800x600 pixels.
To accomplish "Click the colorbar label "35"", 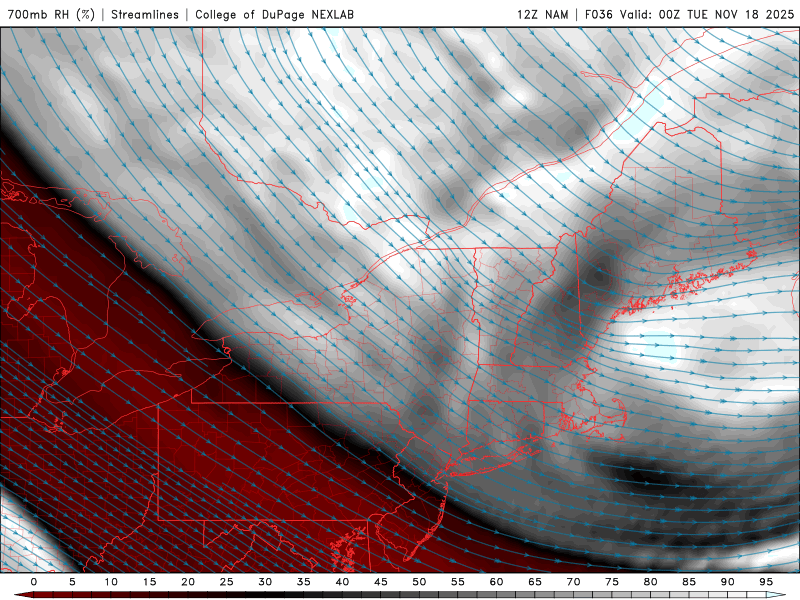I will point(304,582).
